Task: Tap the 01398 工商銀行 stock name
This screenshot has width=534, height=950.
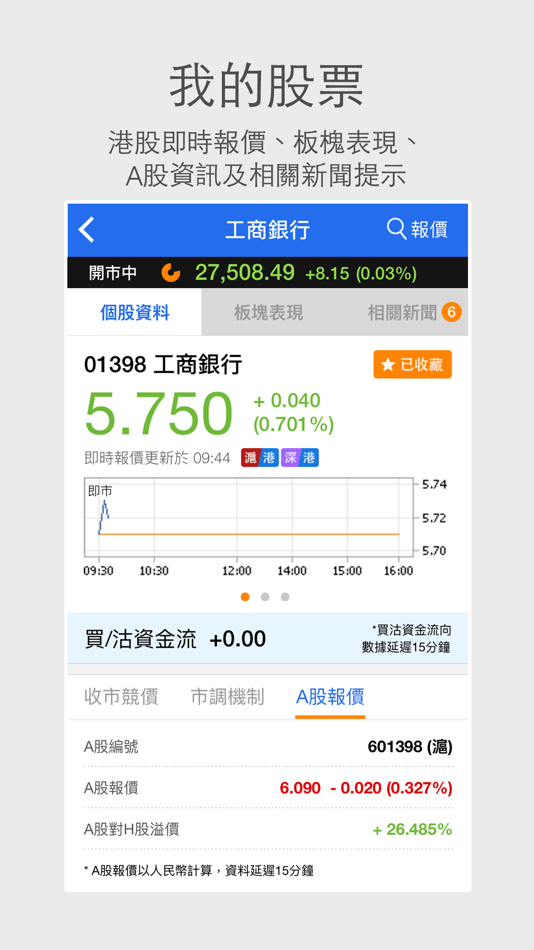Action: tap(163, 365)
